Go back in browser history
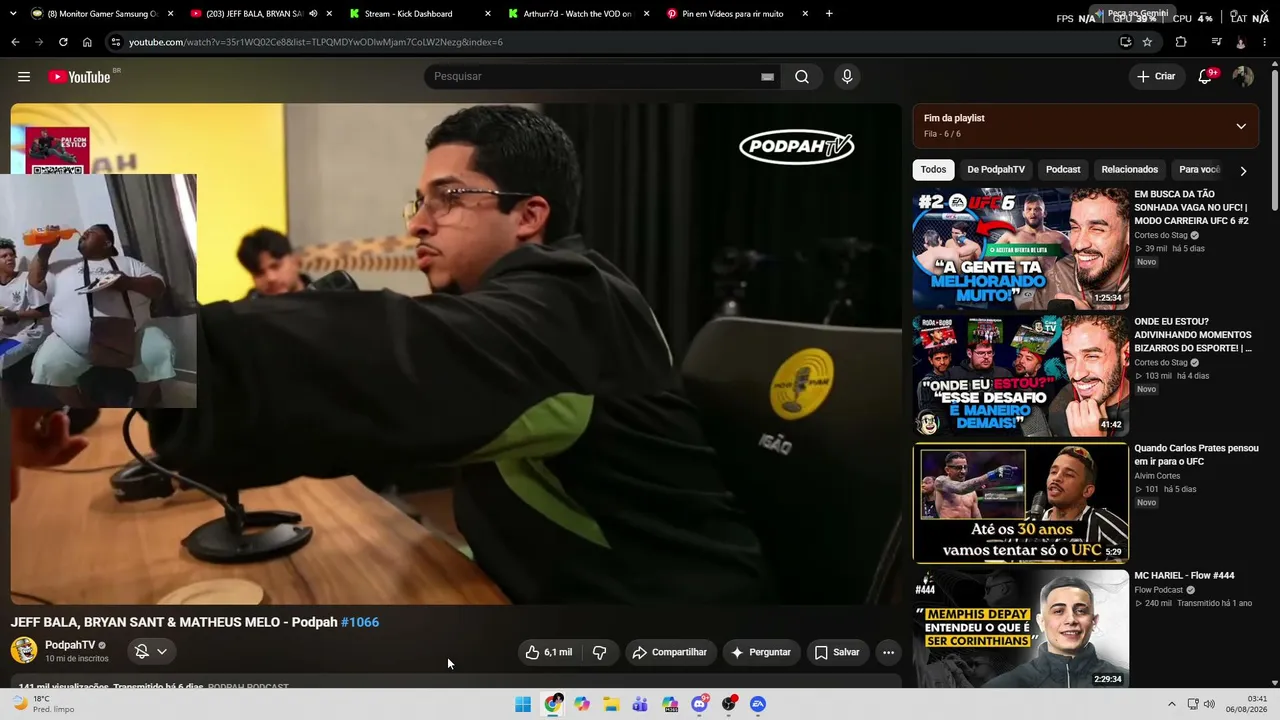This screenshot has width=1280, height=720. click(15, 42)
